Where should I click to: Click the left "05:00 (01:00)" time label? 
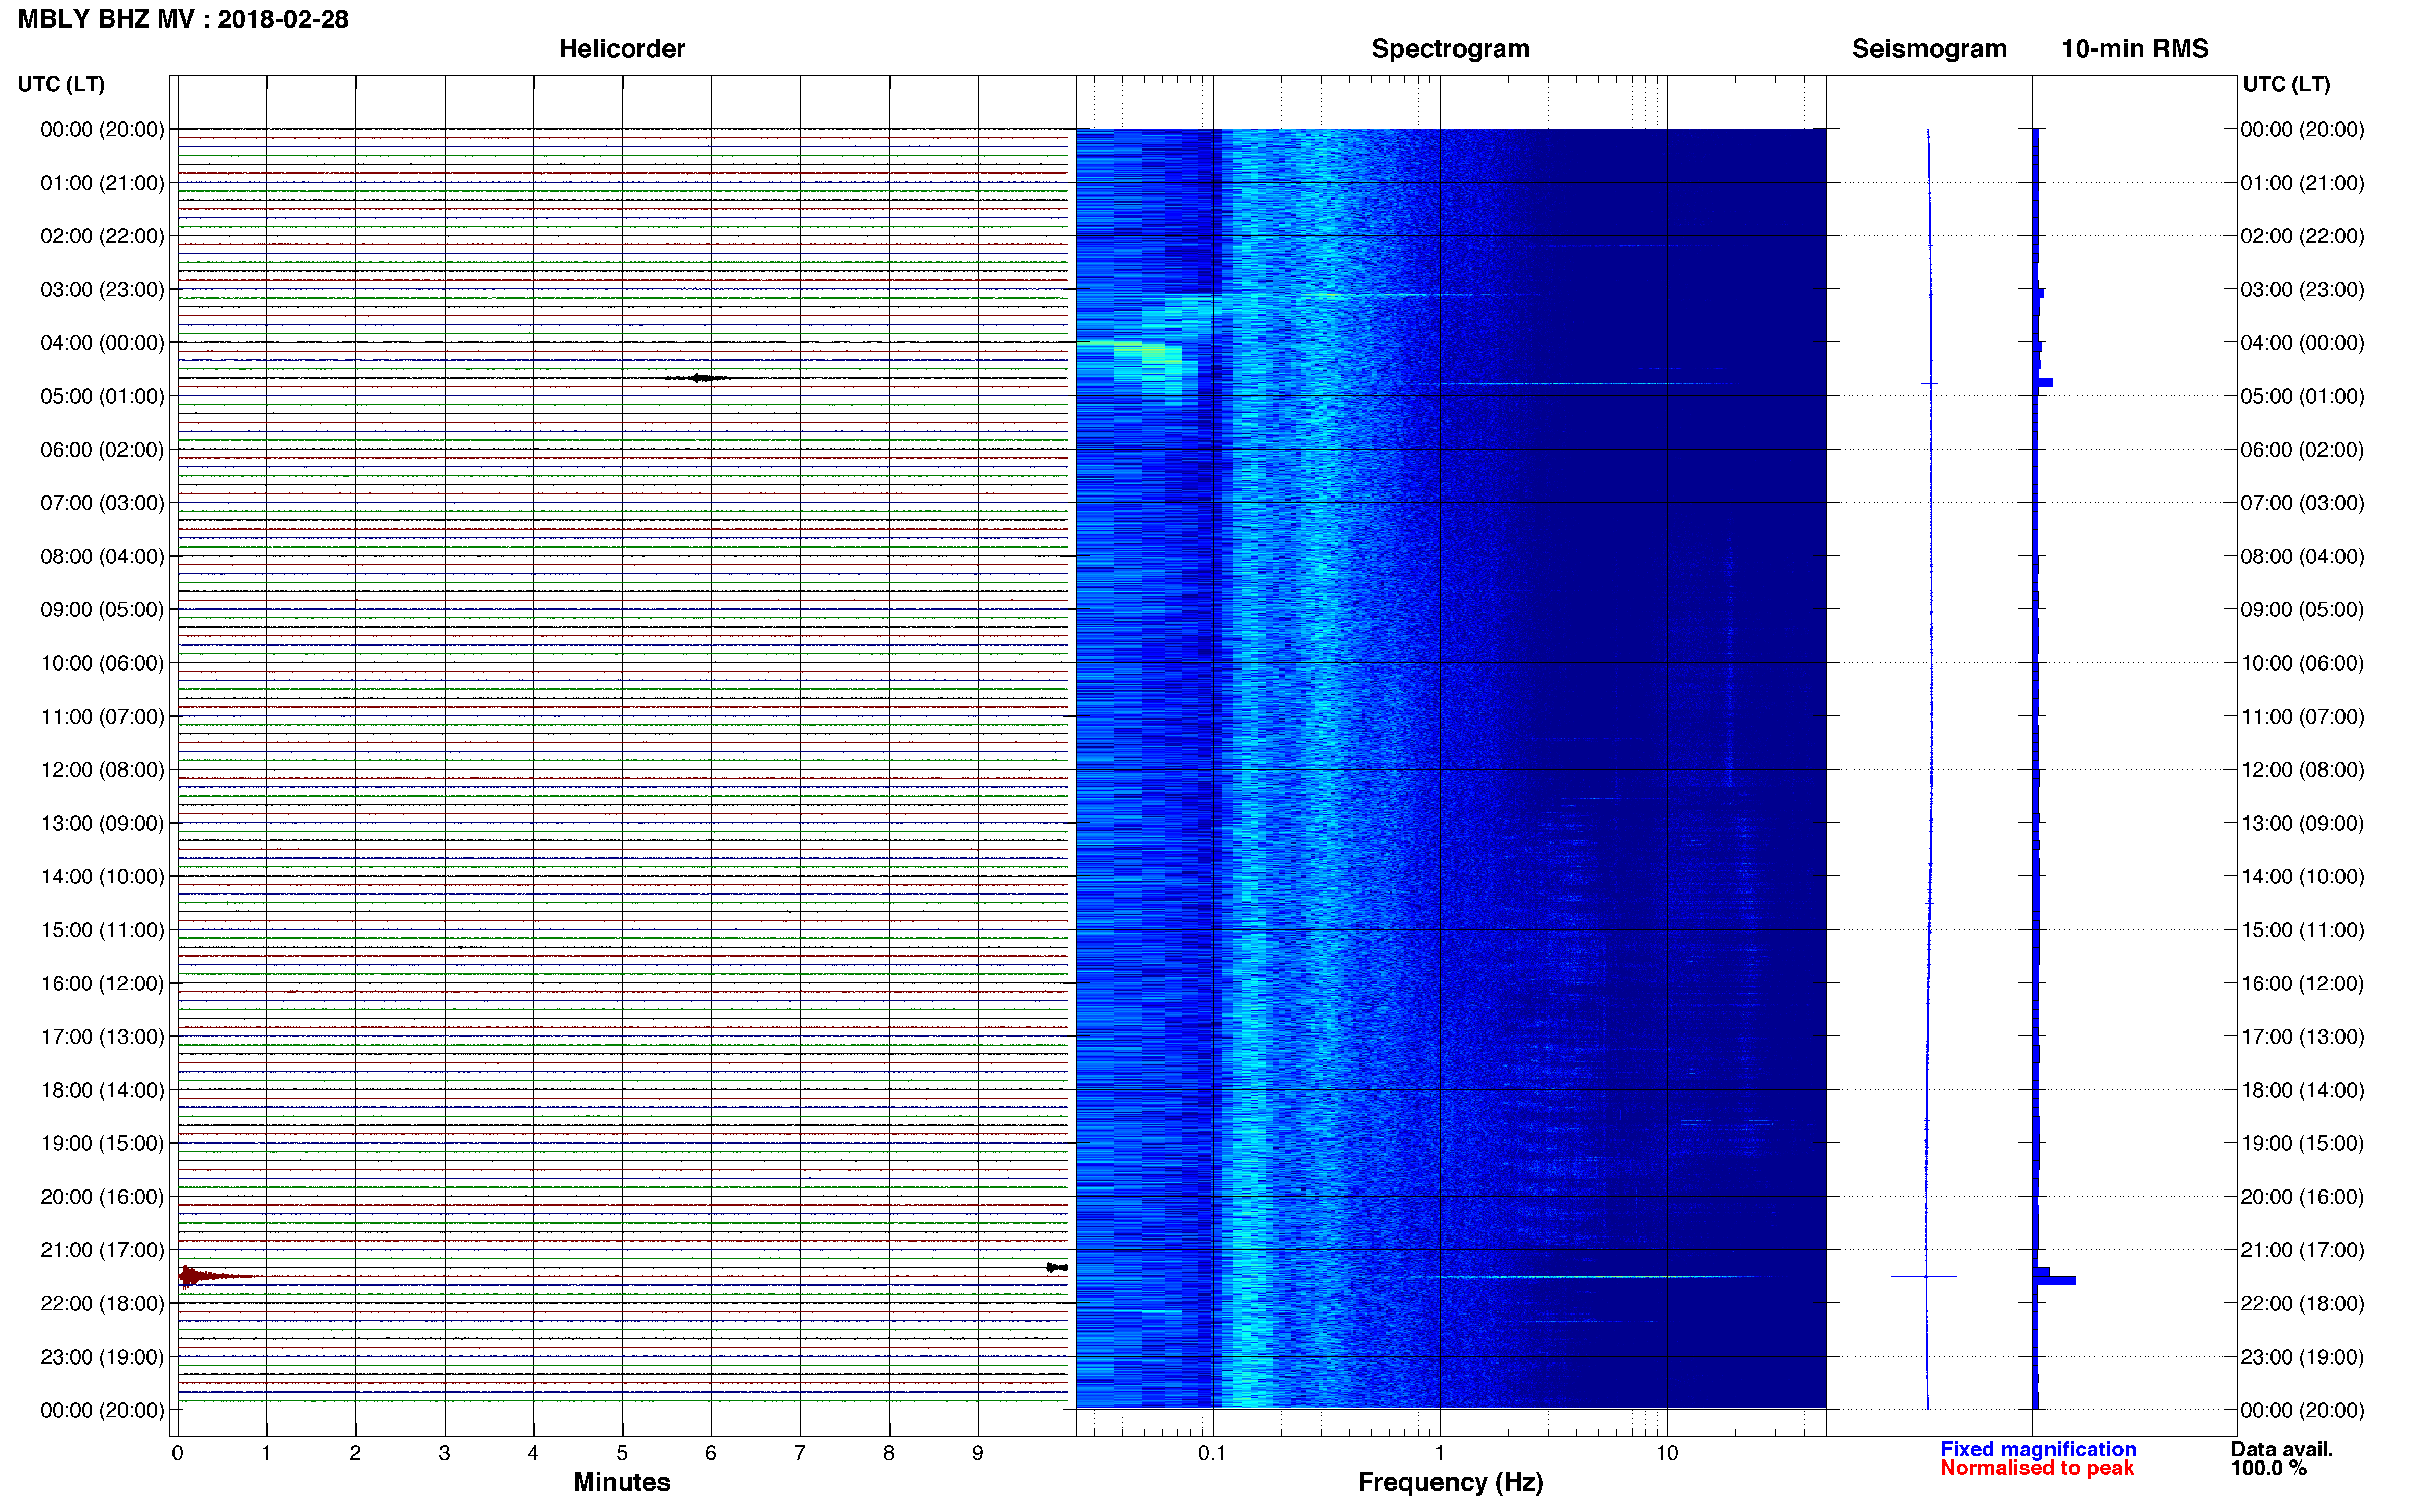tap(102, 396)
